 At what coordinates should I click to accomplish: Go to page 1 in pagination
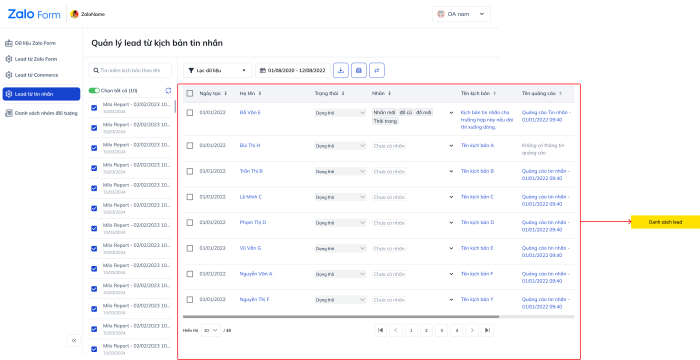(x=411, y=330)
